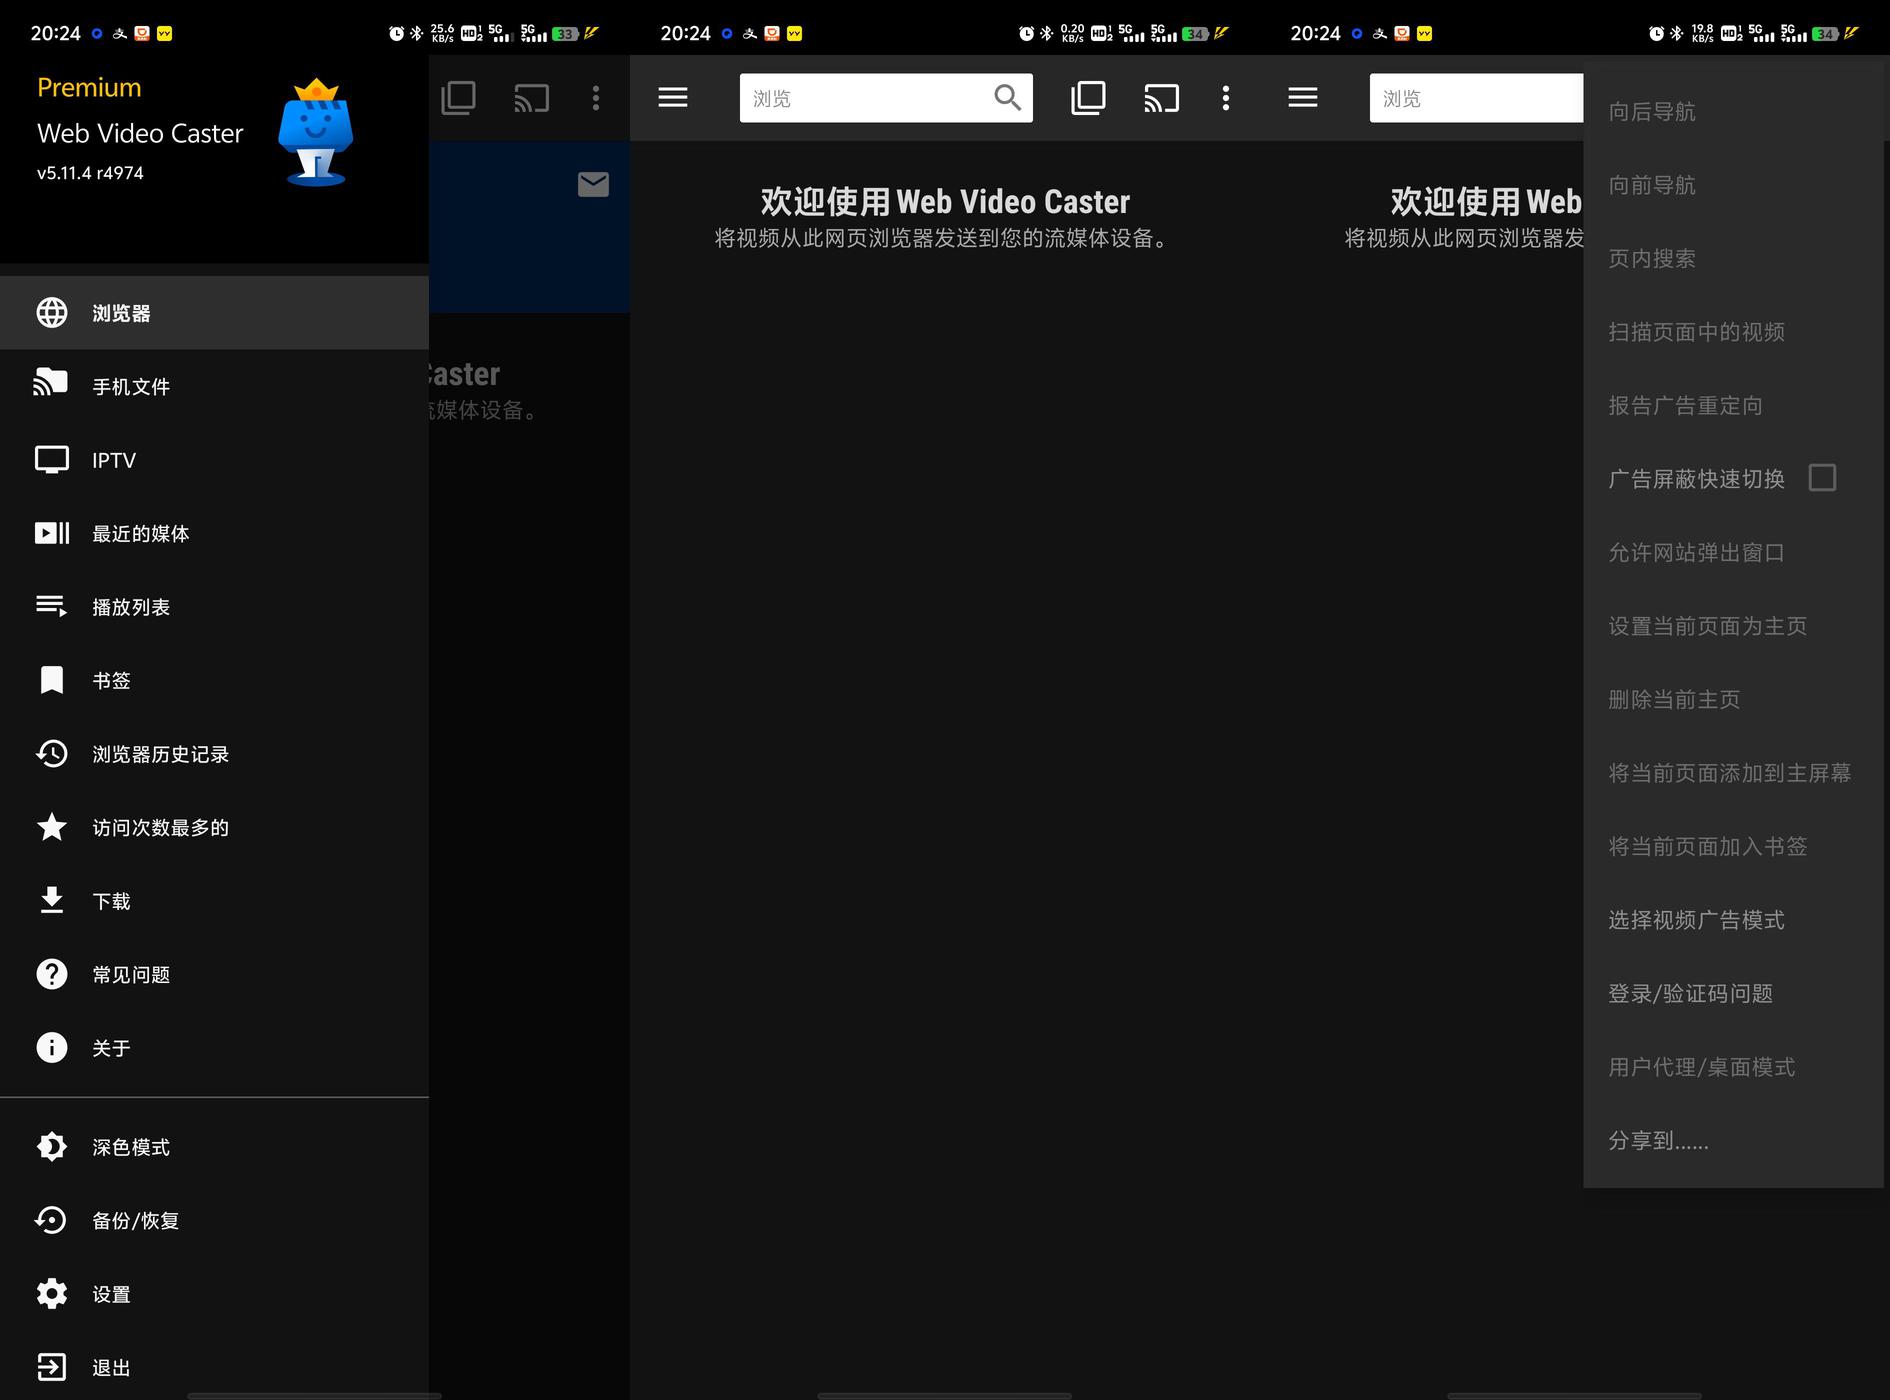Select 允许网站弹出窗口 option
Image resolution: width=1890 pixels, height=1400 pixels.
[x=1734, y=552]
